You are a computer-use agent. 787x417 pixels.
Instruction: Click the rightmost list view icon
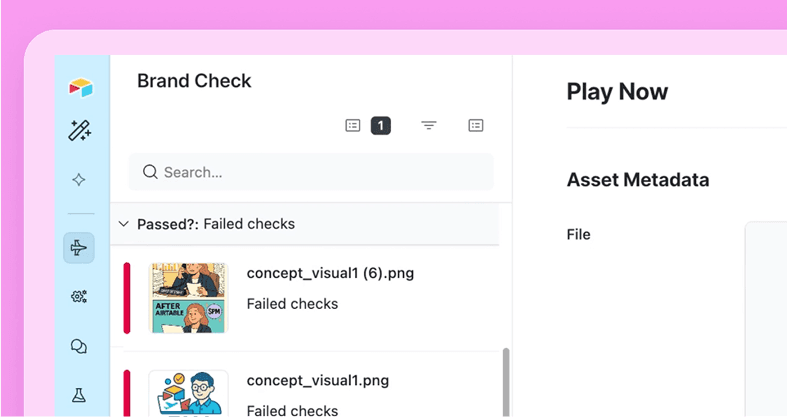click(476, 126)
